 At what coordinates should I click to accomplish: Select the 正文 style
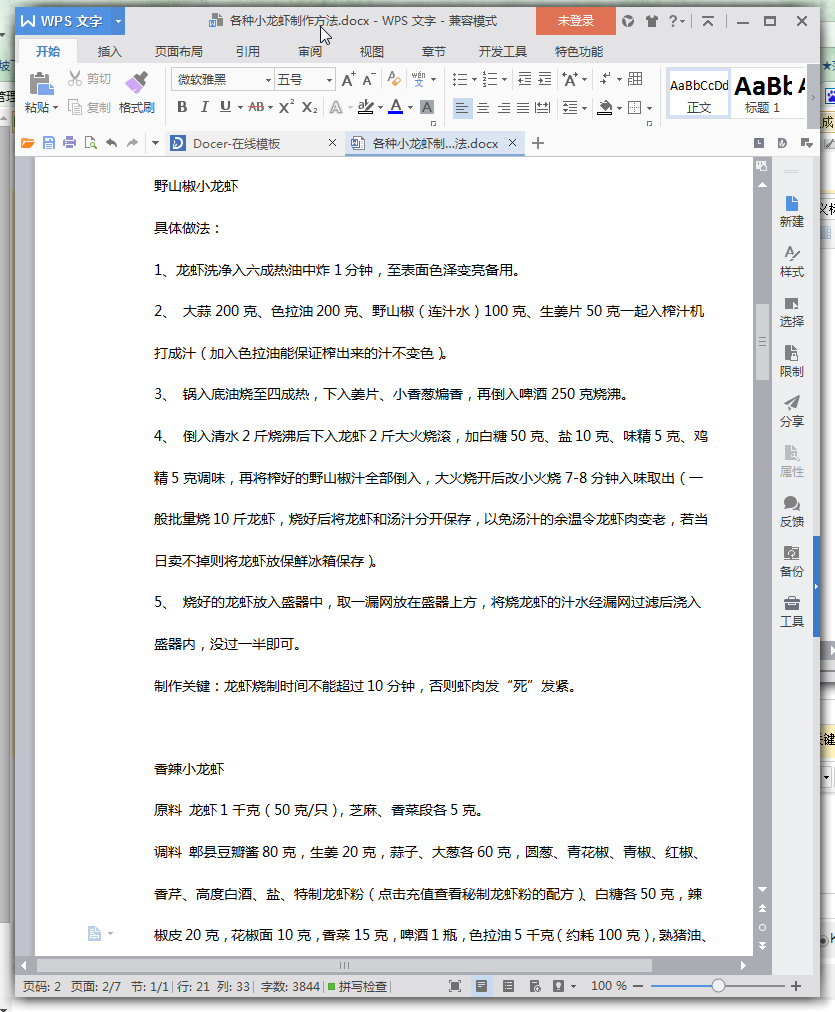(699, 94)
